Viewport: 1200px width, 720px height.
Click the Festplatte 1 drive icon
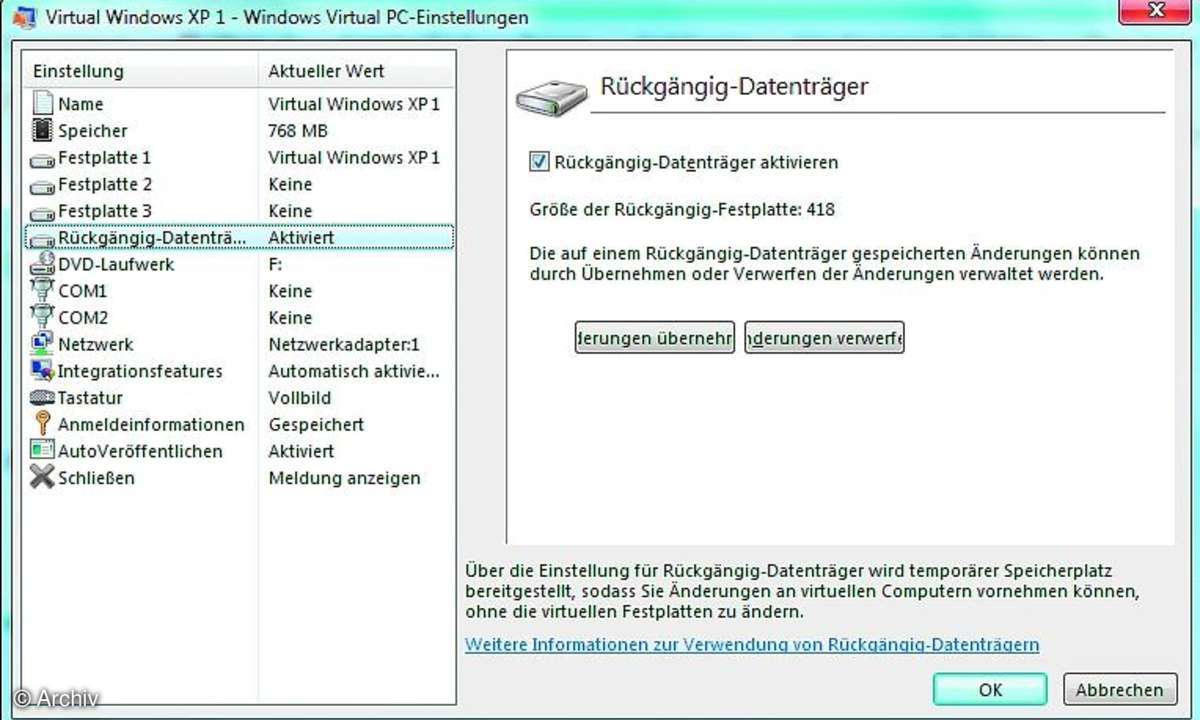[42, 159]
